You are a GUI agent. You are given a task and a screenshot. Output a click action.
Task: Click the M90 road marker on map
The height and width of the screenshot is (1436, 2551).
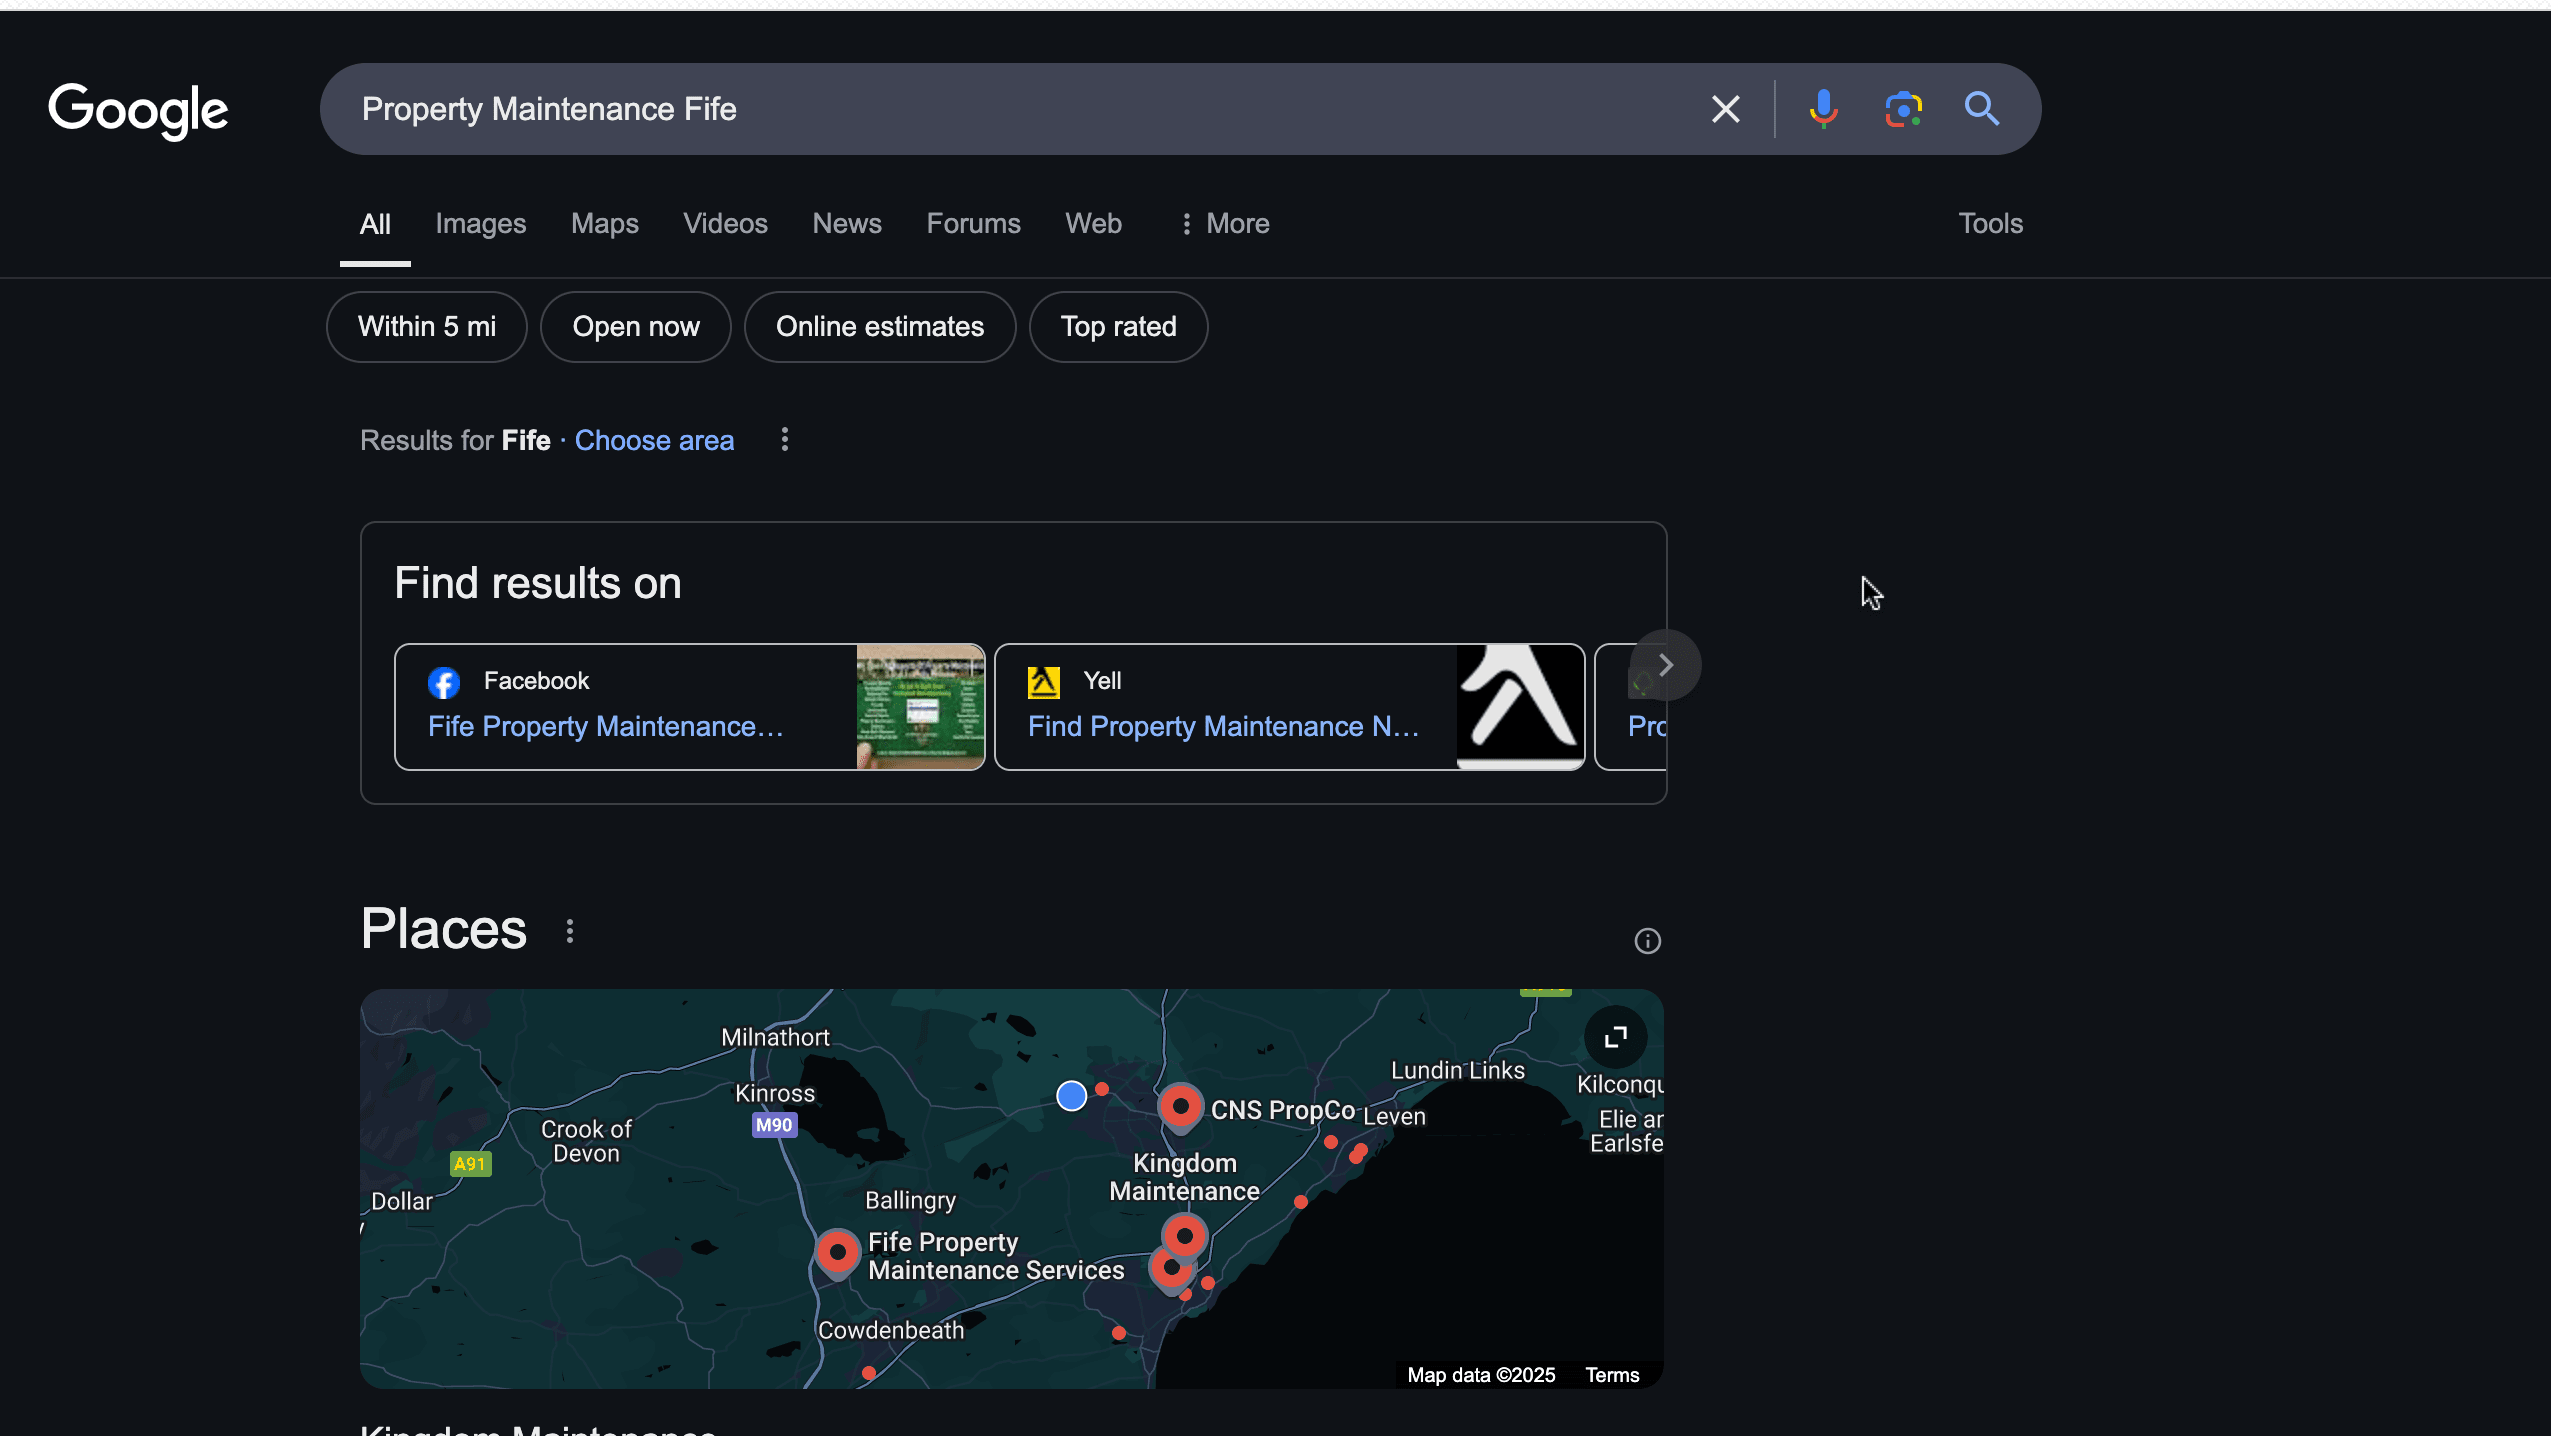click(x=774, y=1125)
